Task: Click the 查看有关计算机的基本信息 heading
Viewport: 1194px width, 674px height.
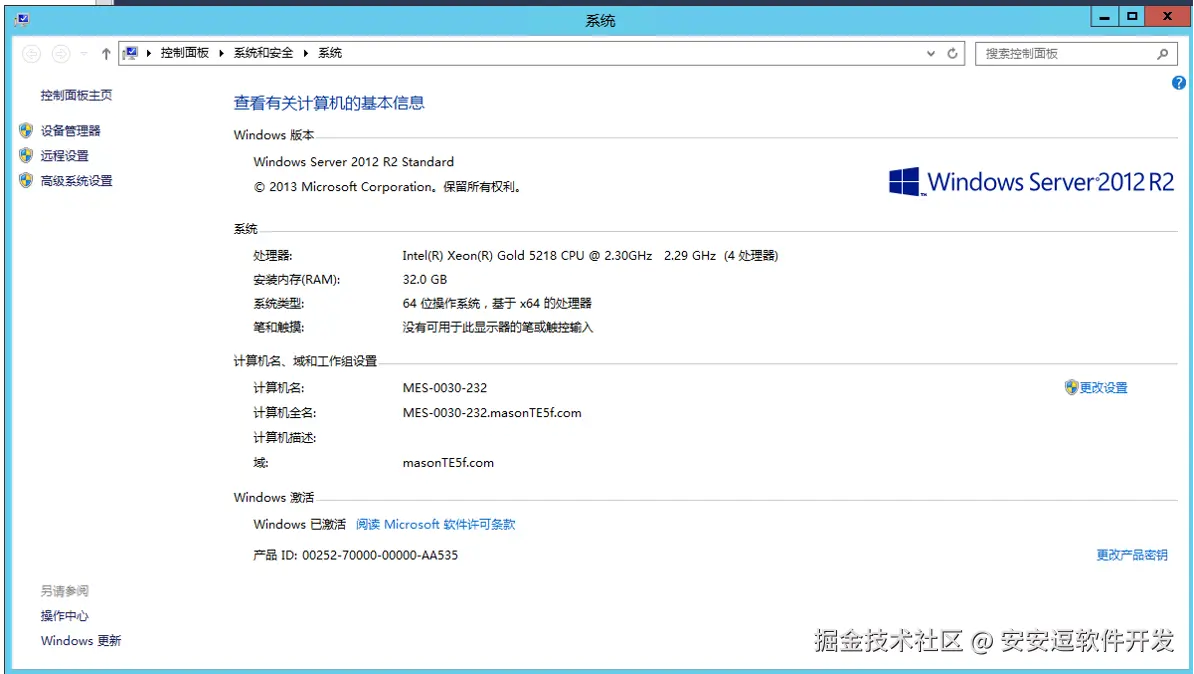Action: point(329,103)
